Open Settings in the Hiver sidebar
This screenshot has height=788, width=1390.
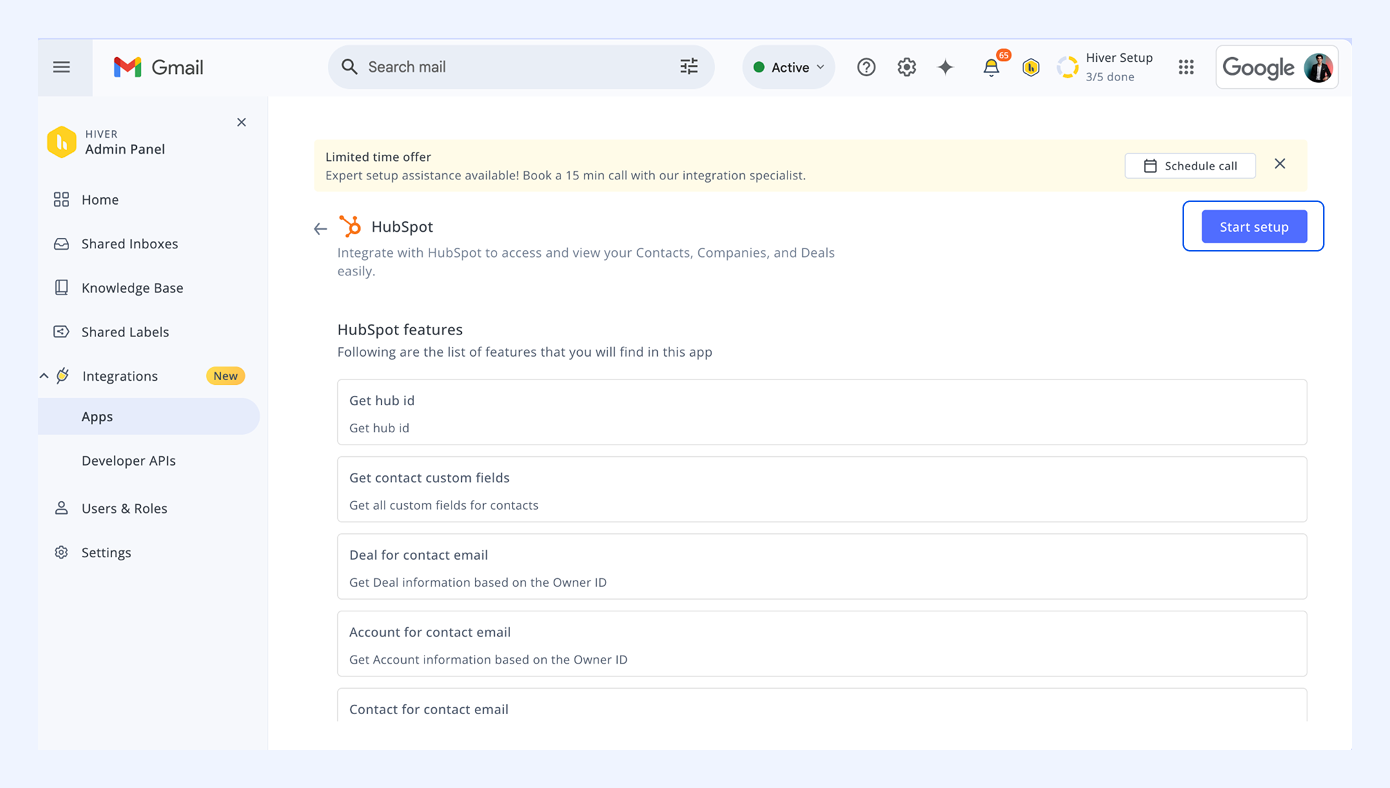[x=106, y=552]
